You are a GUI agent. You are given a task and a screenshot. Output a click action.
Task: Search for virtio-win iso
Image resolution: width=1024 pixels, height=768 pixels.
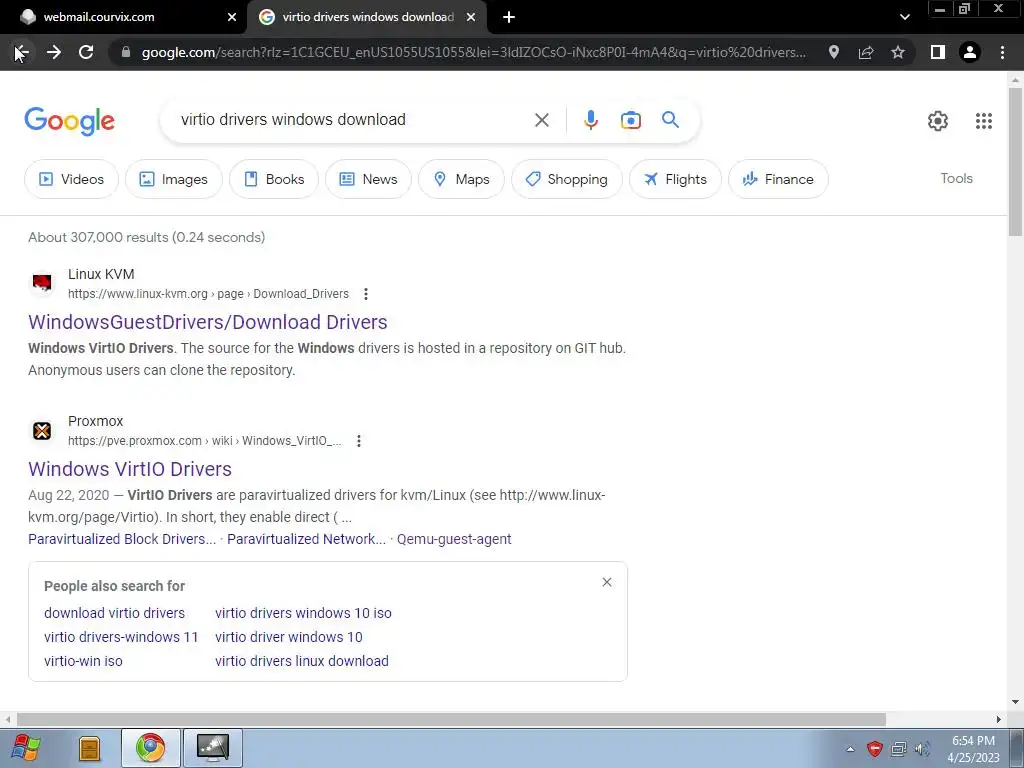pyautogui.click(x=83, y=661)
